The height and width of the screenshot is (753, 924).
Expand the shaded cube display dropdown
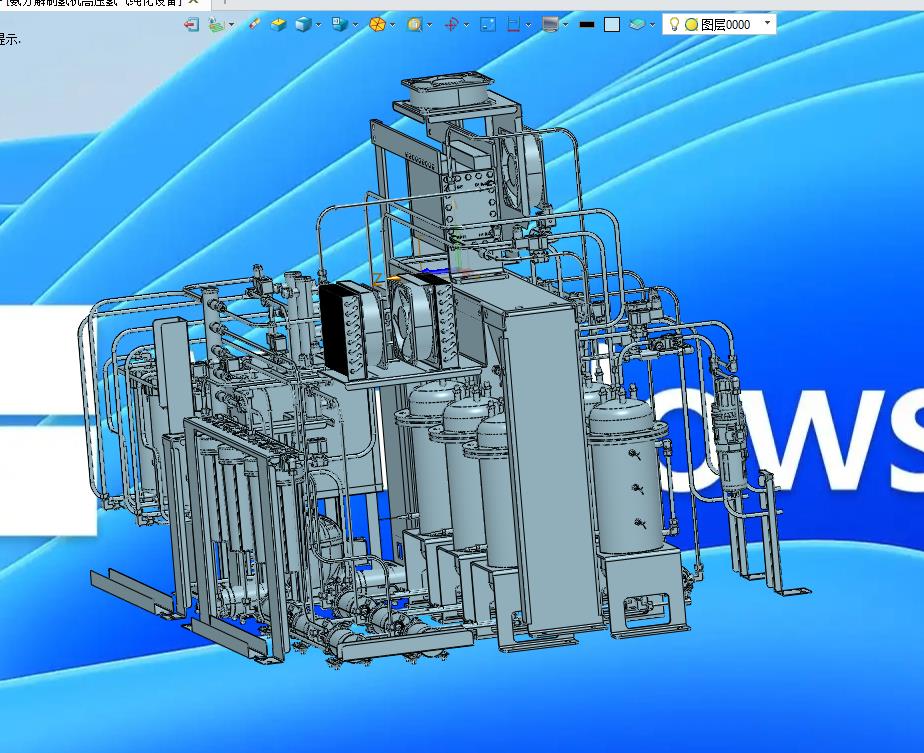[x=318, y=25]
